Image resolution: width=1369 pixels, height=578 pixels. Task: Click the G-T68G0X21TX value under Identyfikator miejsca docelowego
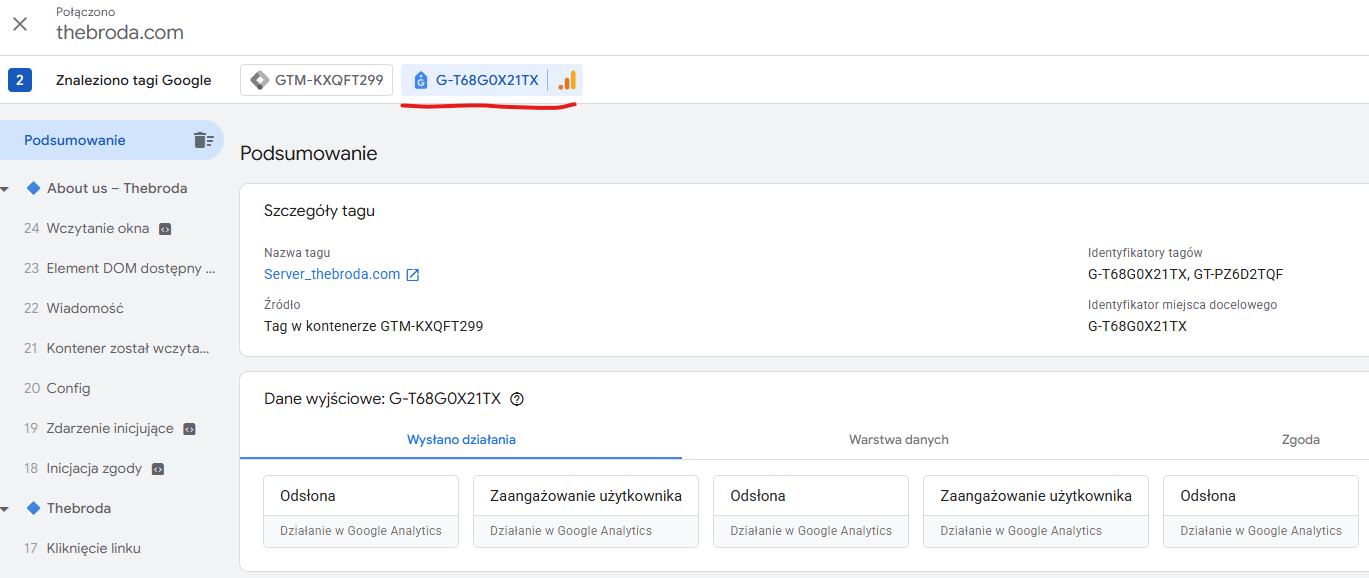(1138, 326)
